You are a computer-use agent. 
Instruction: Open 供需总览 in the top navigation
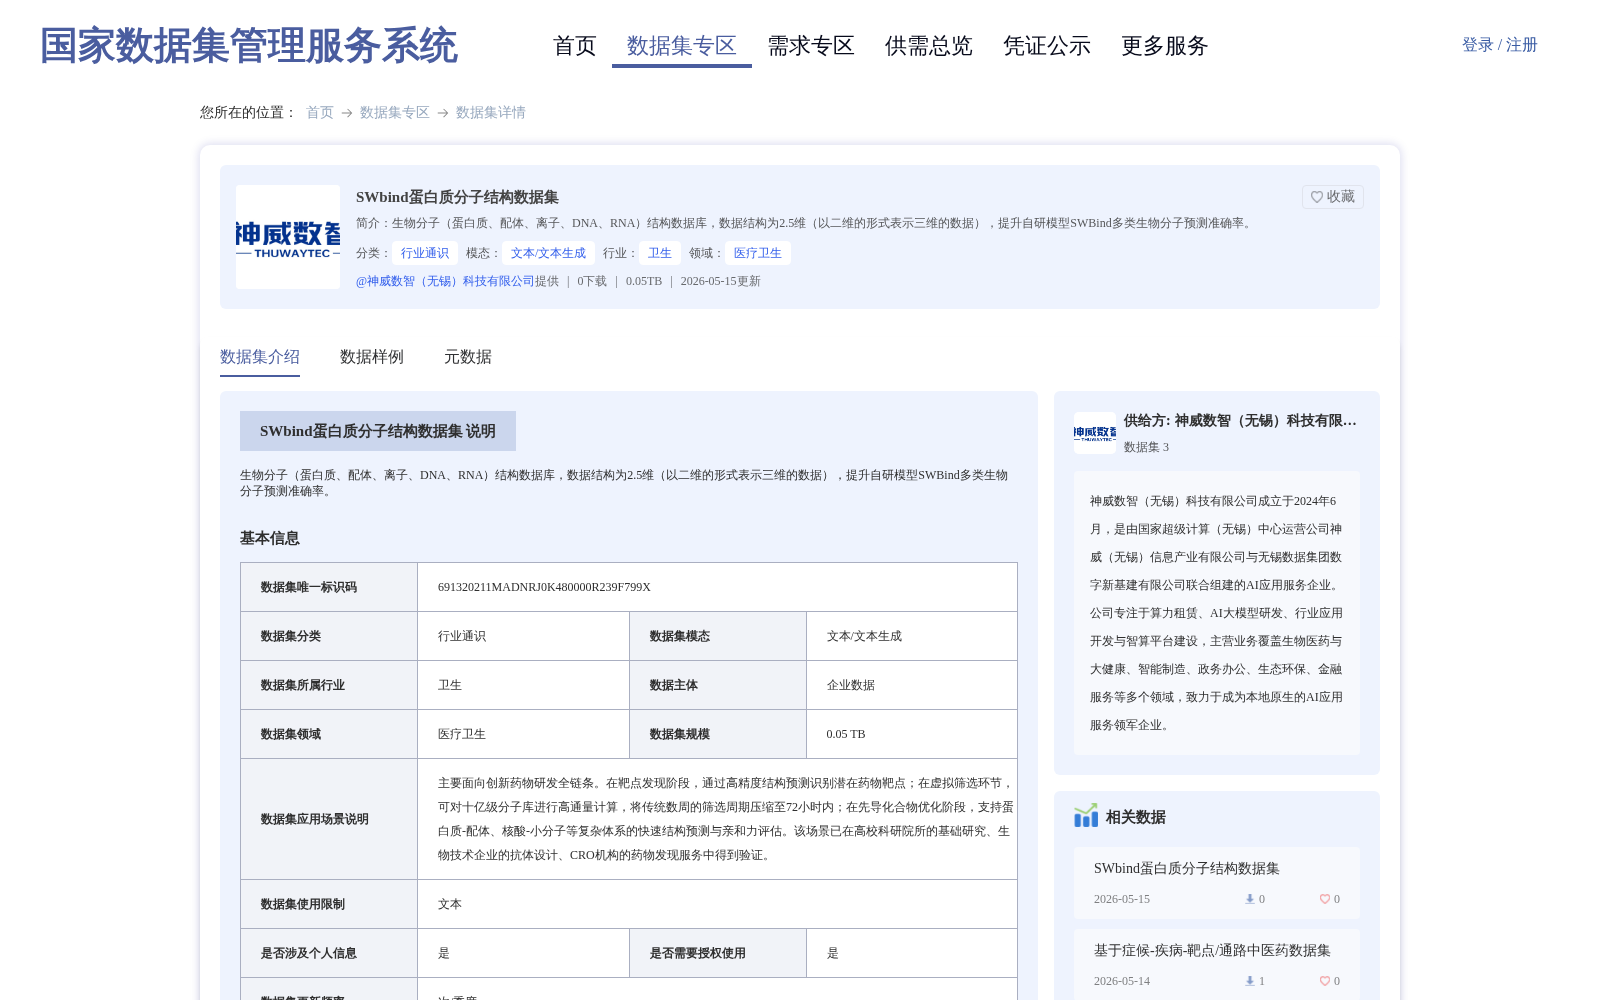click(929, 46)
